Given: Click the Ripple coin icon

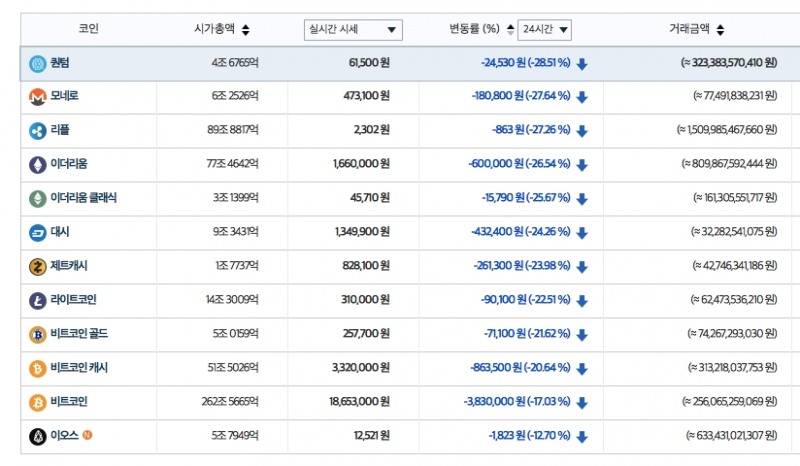Looking at the screenshot, I should pyautogui.click(x=38, y=131).
